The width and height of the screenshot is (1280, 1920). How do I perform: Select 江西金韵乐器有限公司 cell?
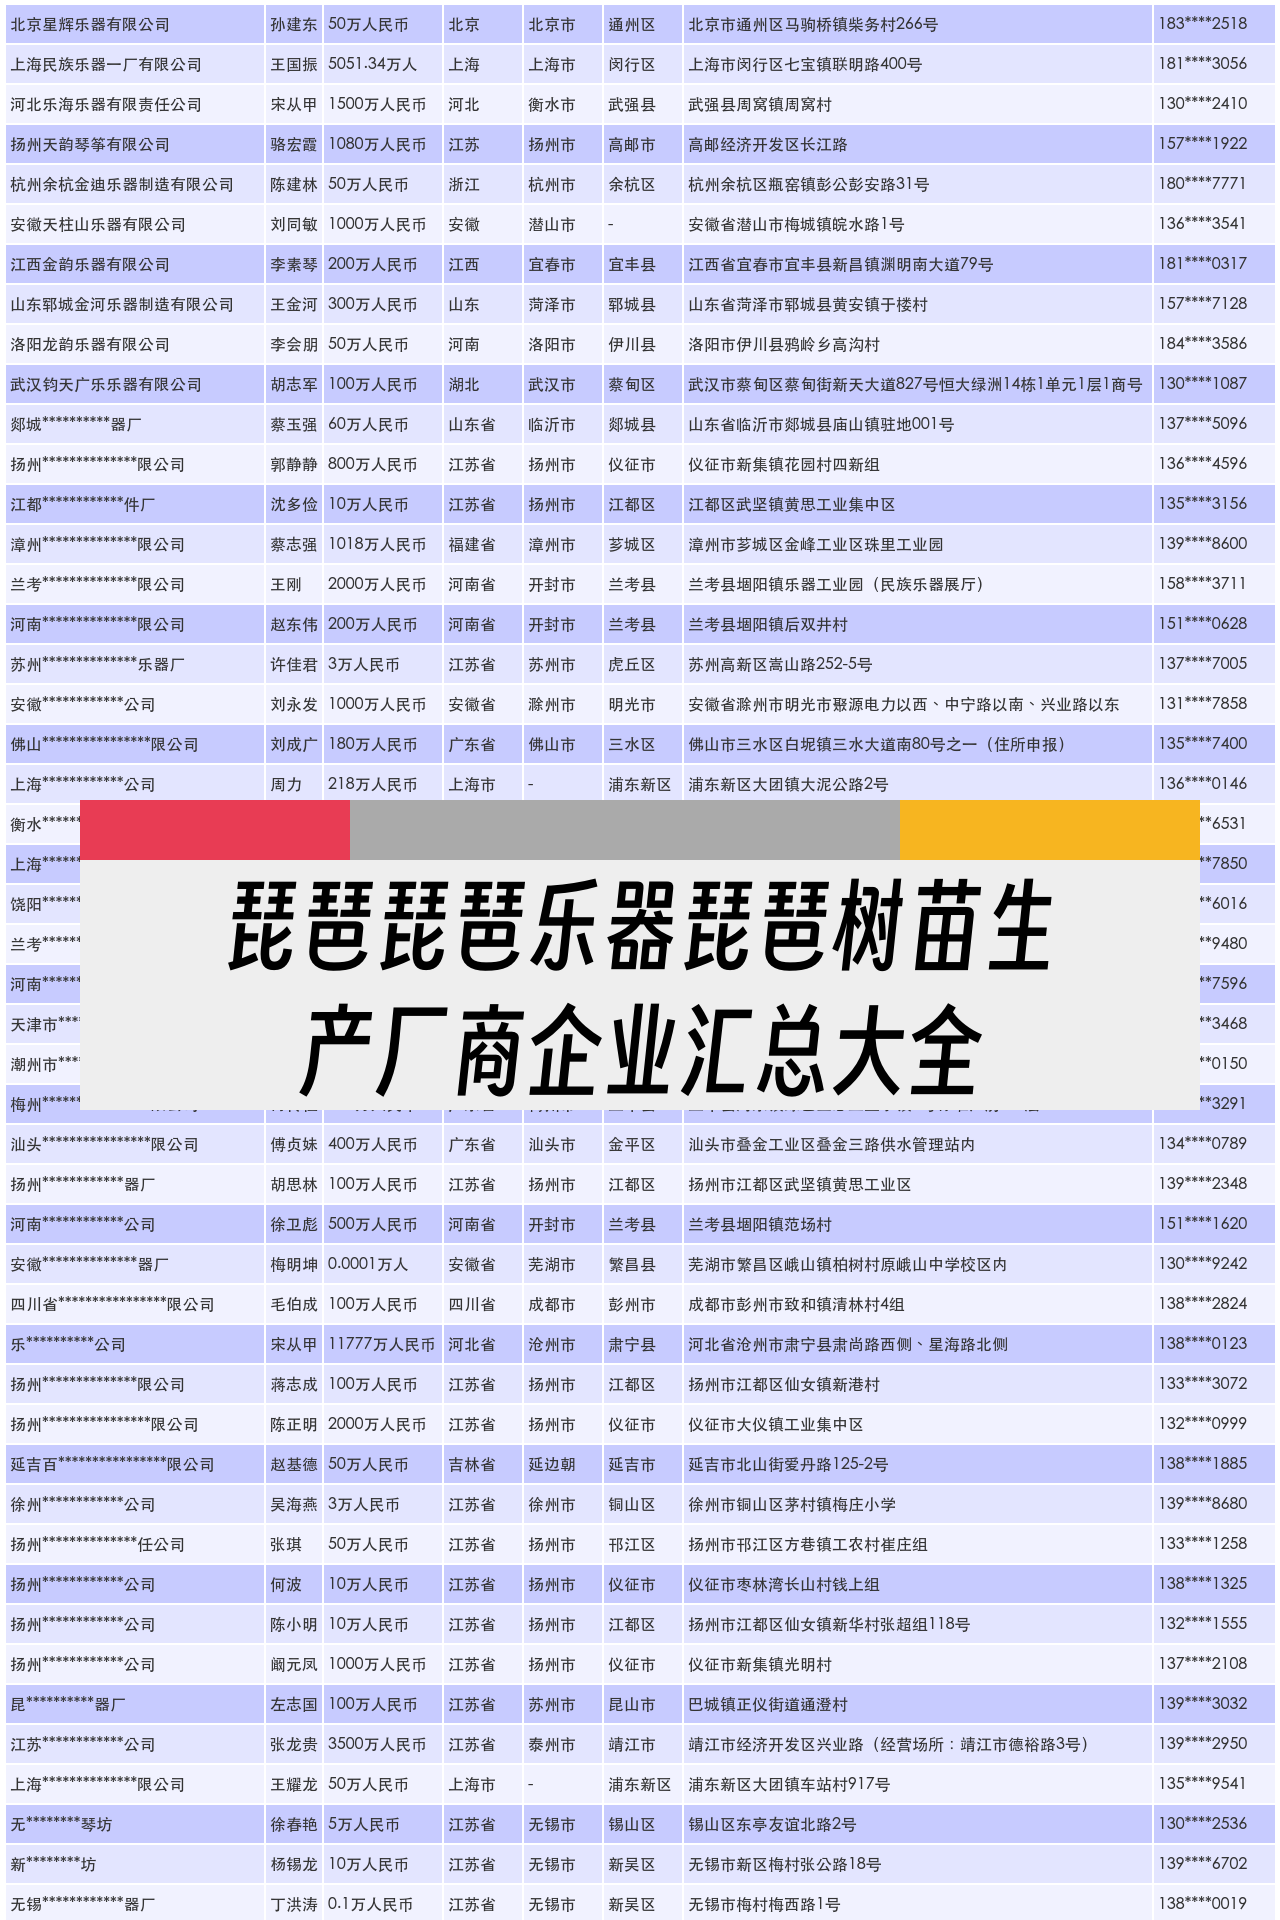[90, 264]
